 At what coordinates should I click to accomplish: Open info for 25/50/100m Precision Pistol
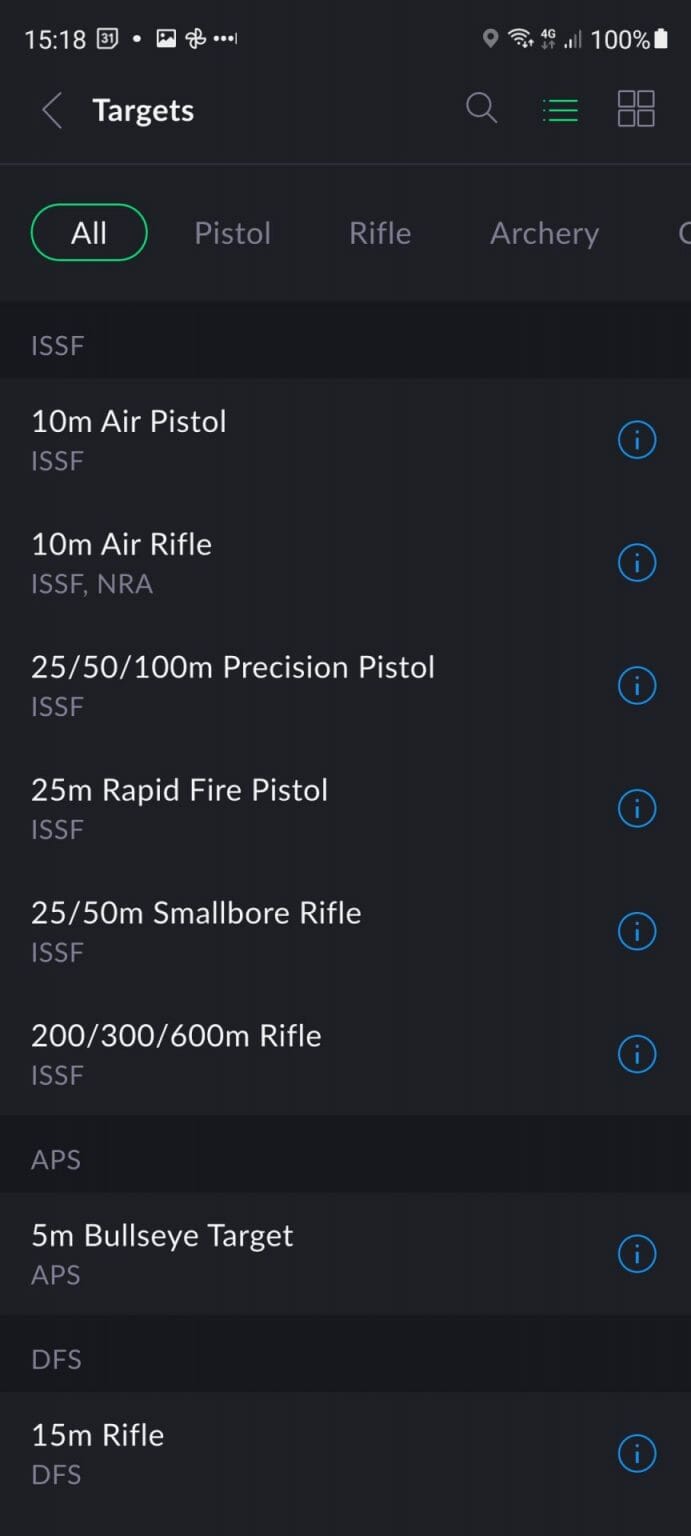(637, 685)
